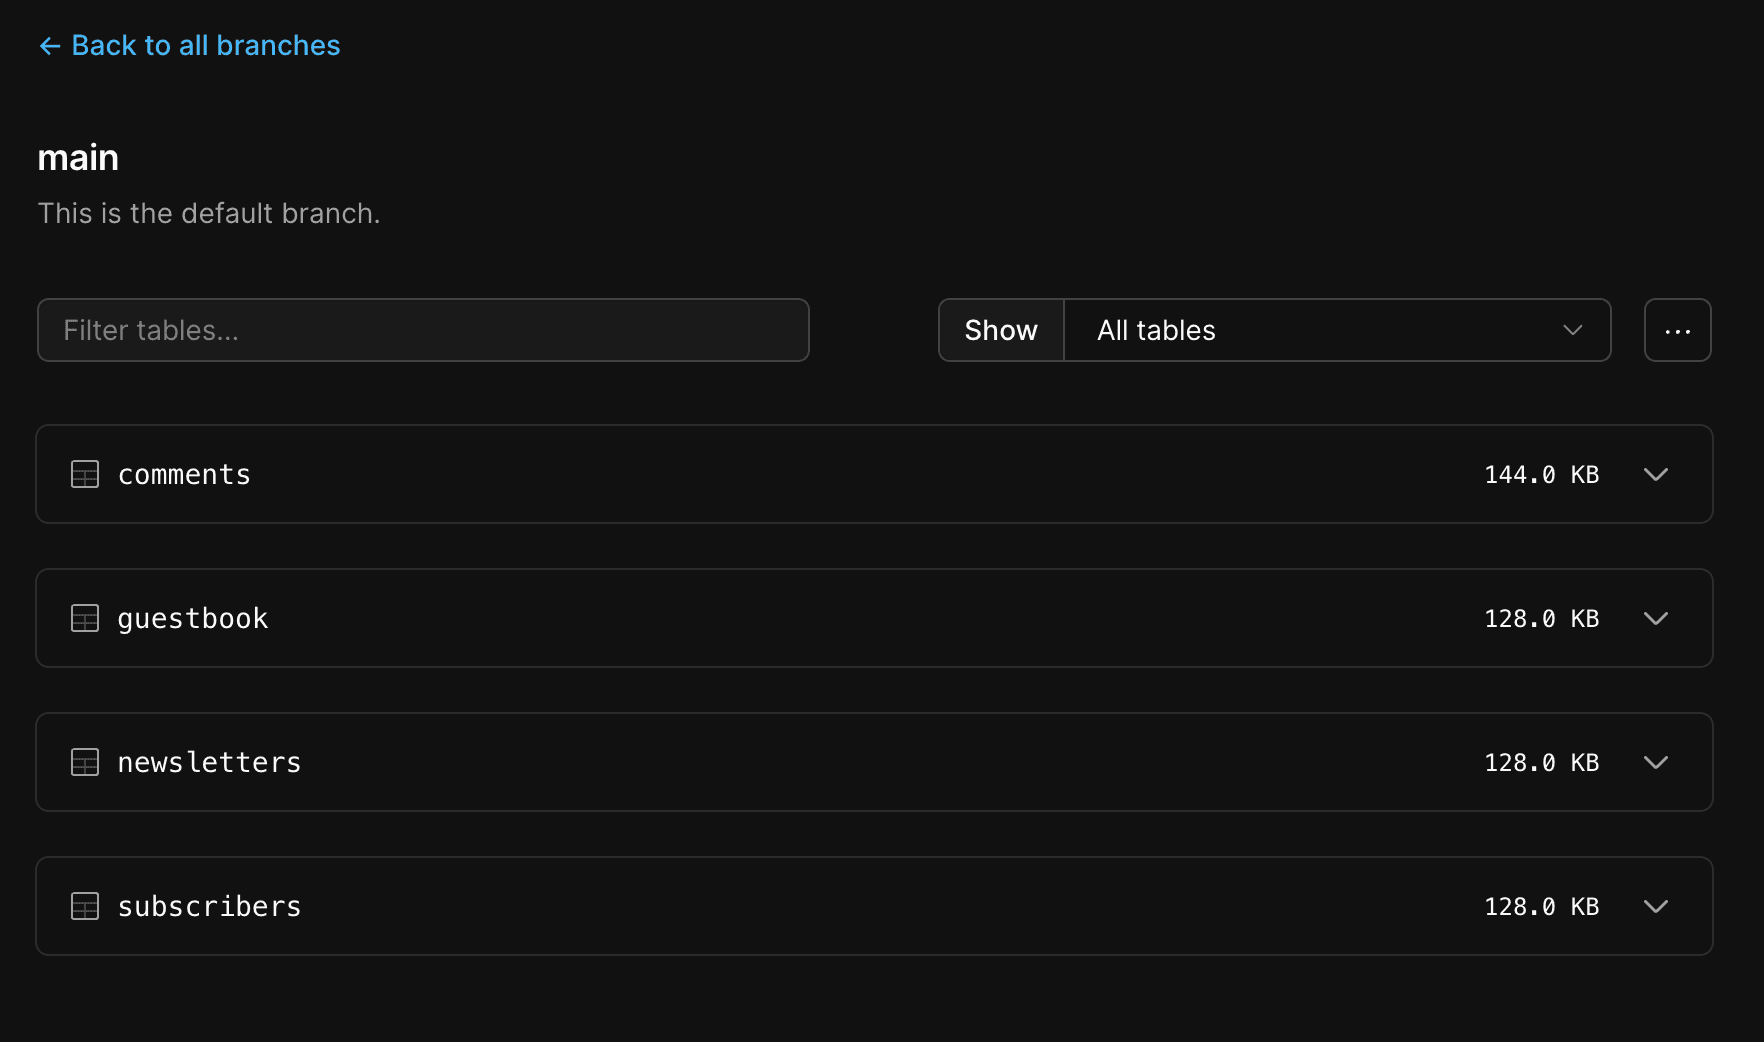Click the main branch heading
This screenshot has width=1764, height=1042.
(78, 158)
